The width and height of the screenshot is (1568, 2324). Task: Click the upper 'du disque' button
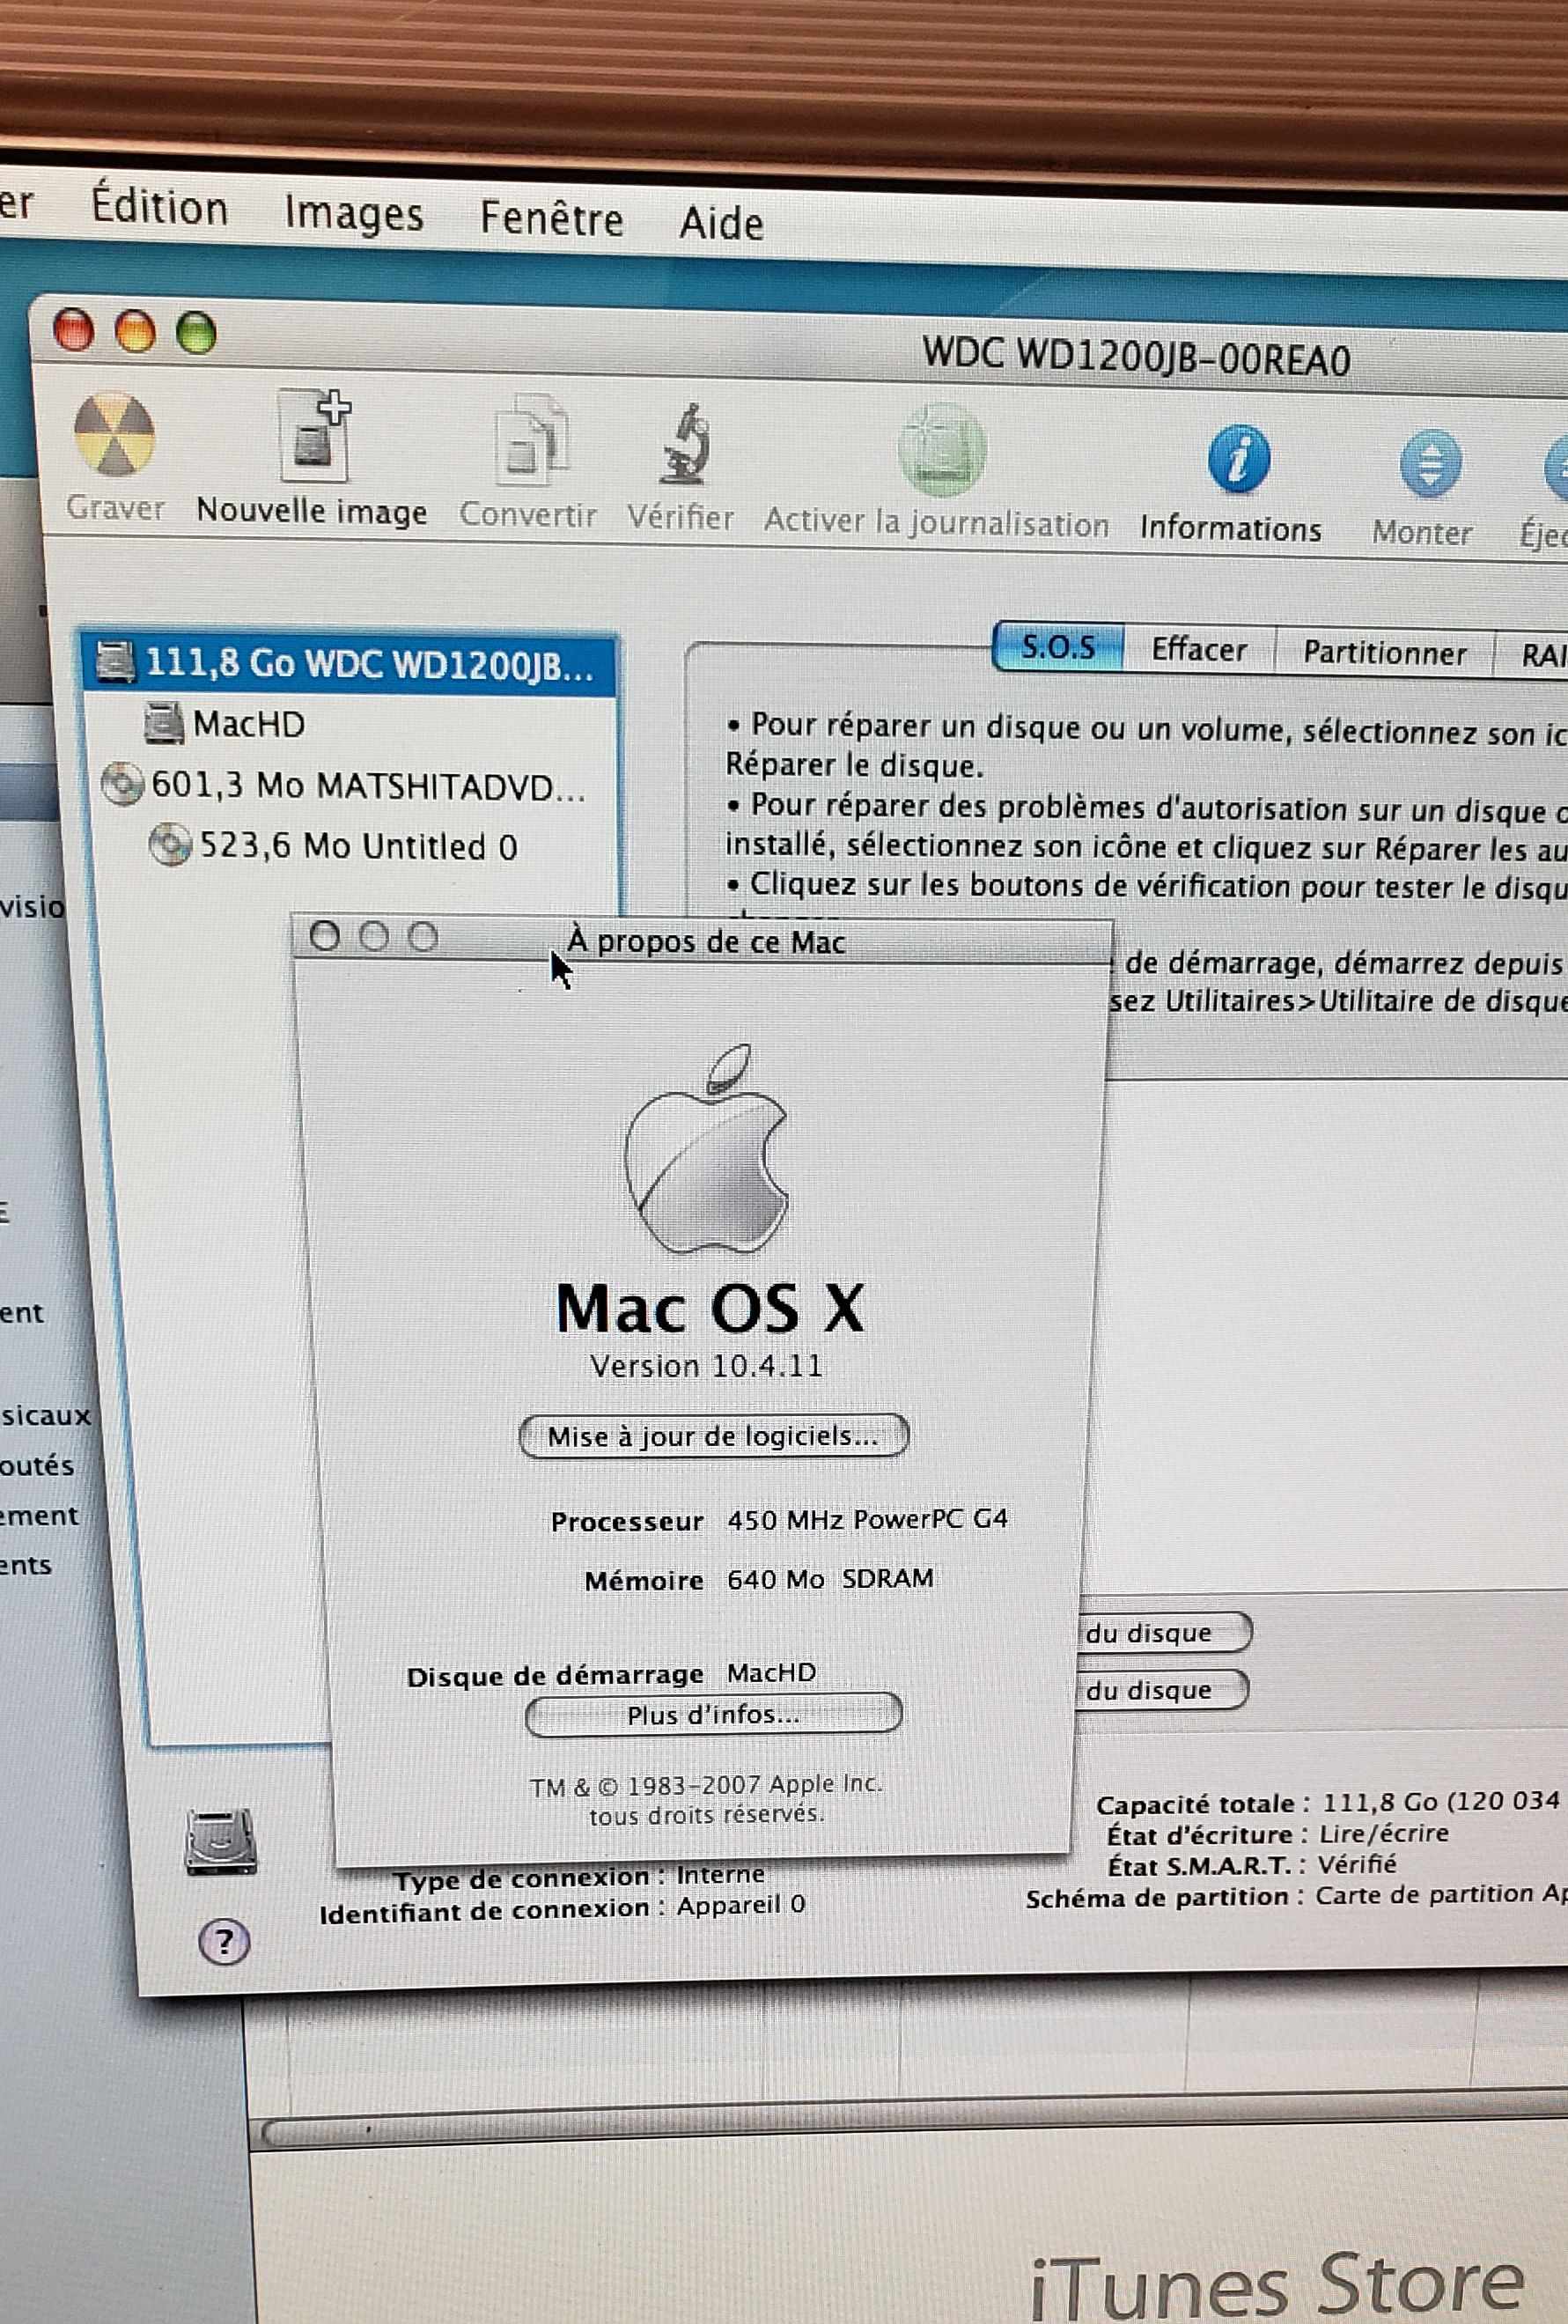point(1162,1633)
